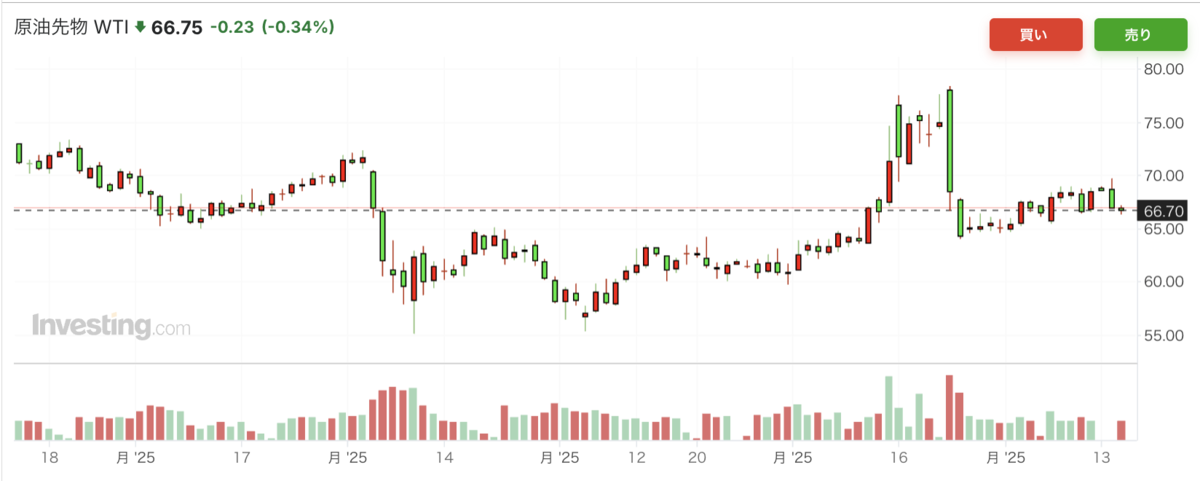
Task: Click the 55.00 price axis label
Action: 1164,335
